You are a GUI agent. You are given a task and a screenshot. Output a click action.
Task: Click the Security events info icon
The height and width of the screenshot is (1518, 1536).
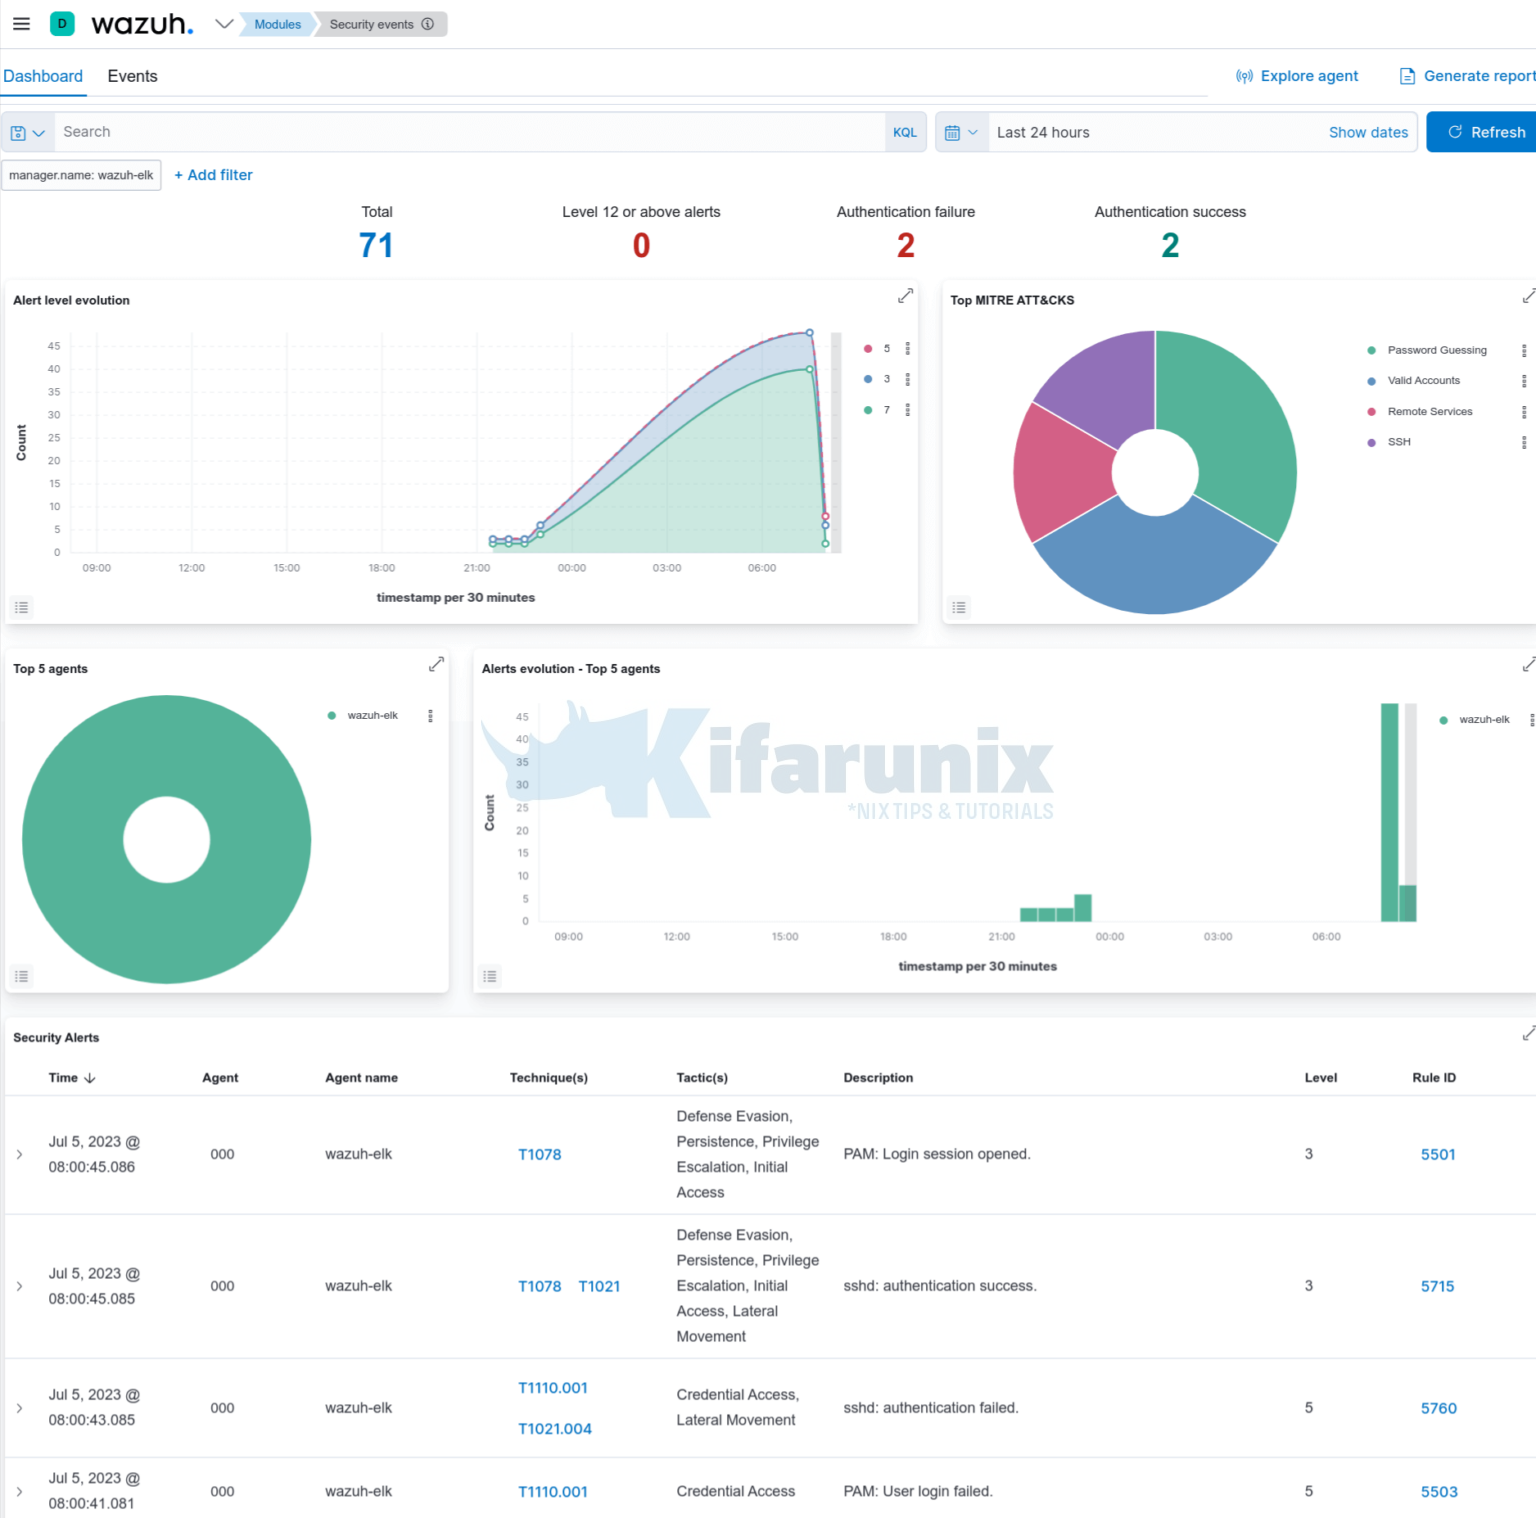[x=428, y=24]
